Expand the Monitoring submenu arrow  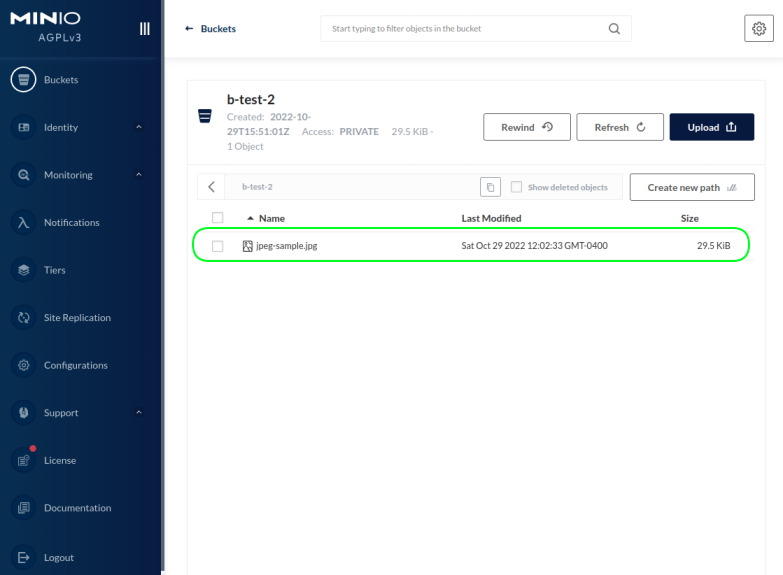pyautogui.click(x=139, y=175)
